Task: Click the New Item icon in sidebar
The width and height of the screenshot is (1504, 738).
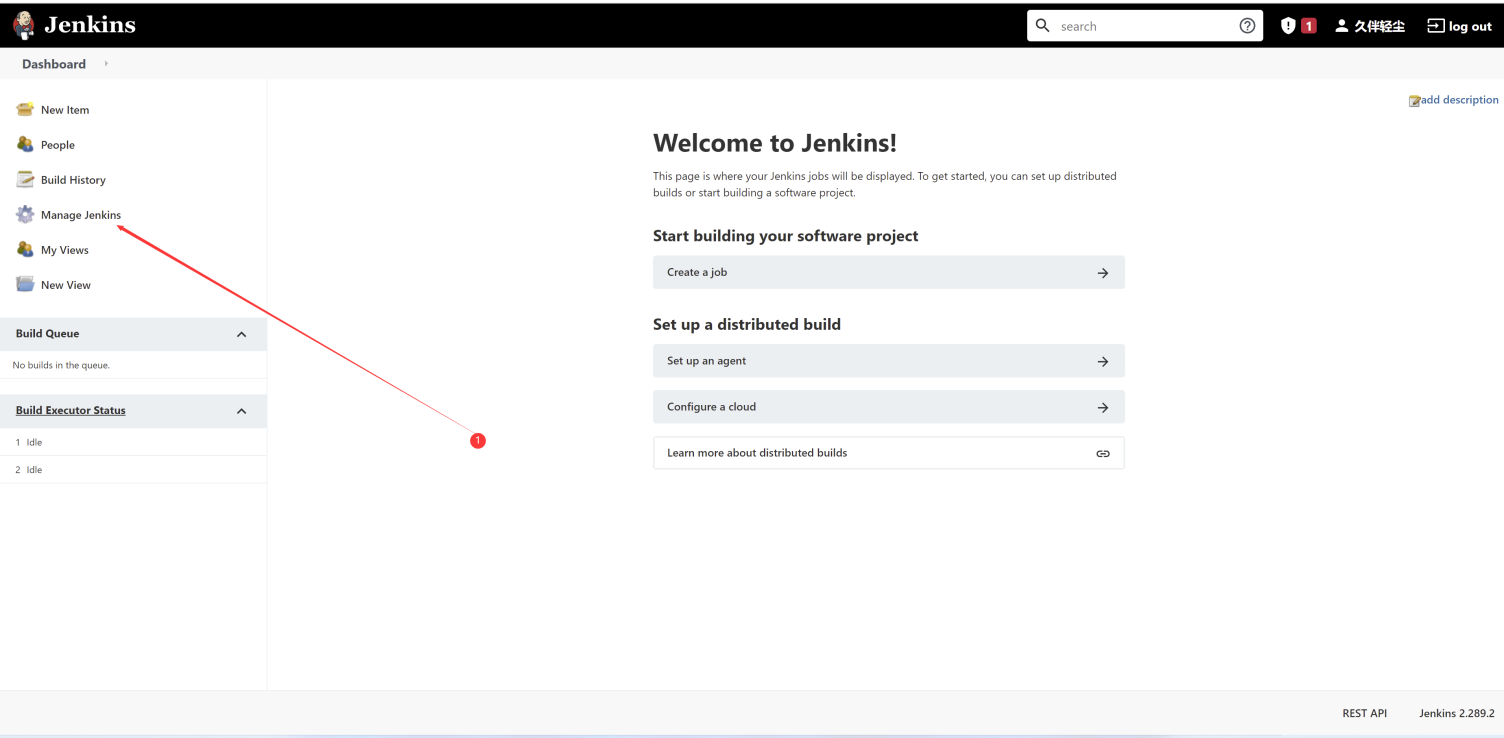Action: click(25, 109)
